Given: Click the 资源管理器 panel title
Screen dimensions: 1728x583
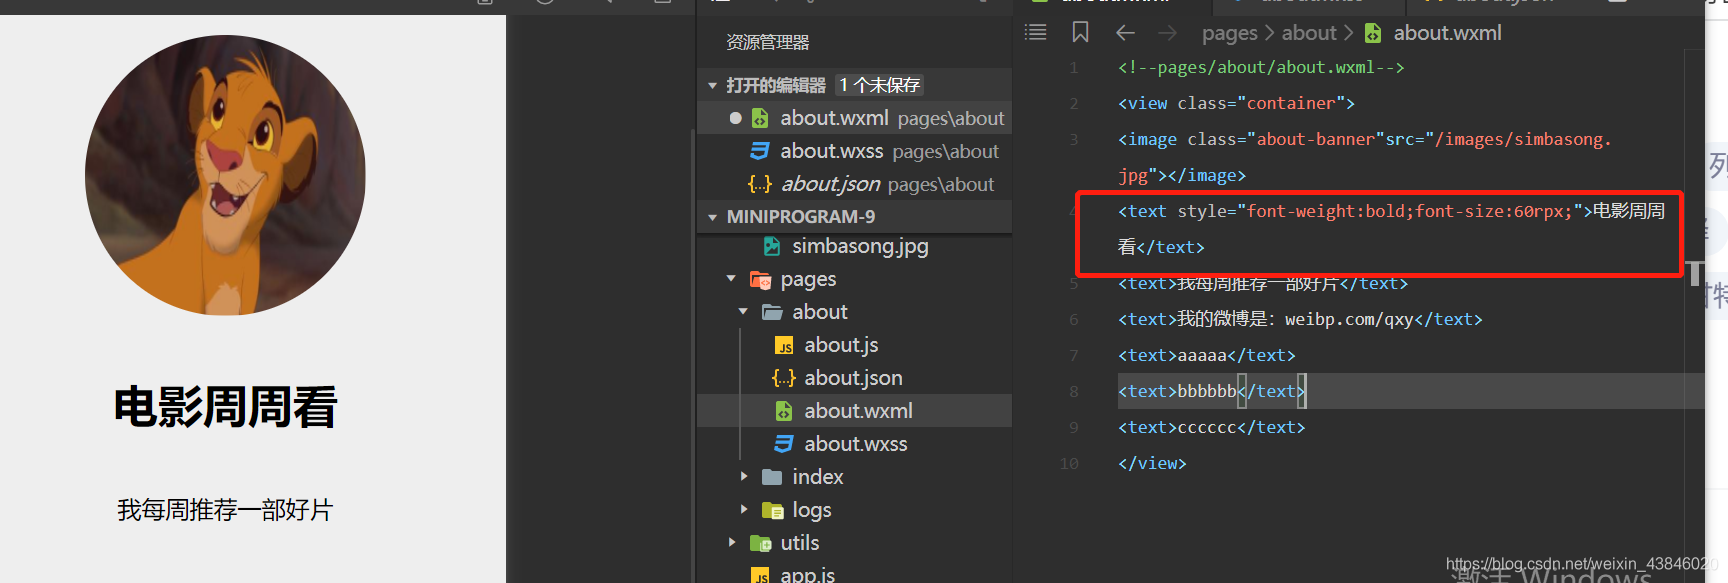Looking at the screenshot, I should [768, 42].
